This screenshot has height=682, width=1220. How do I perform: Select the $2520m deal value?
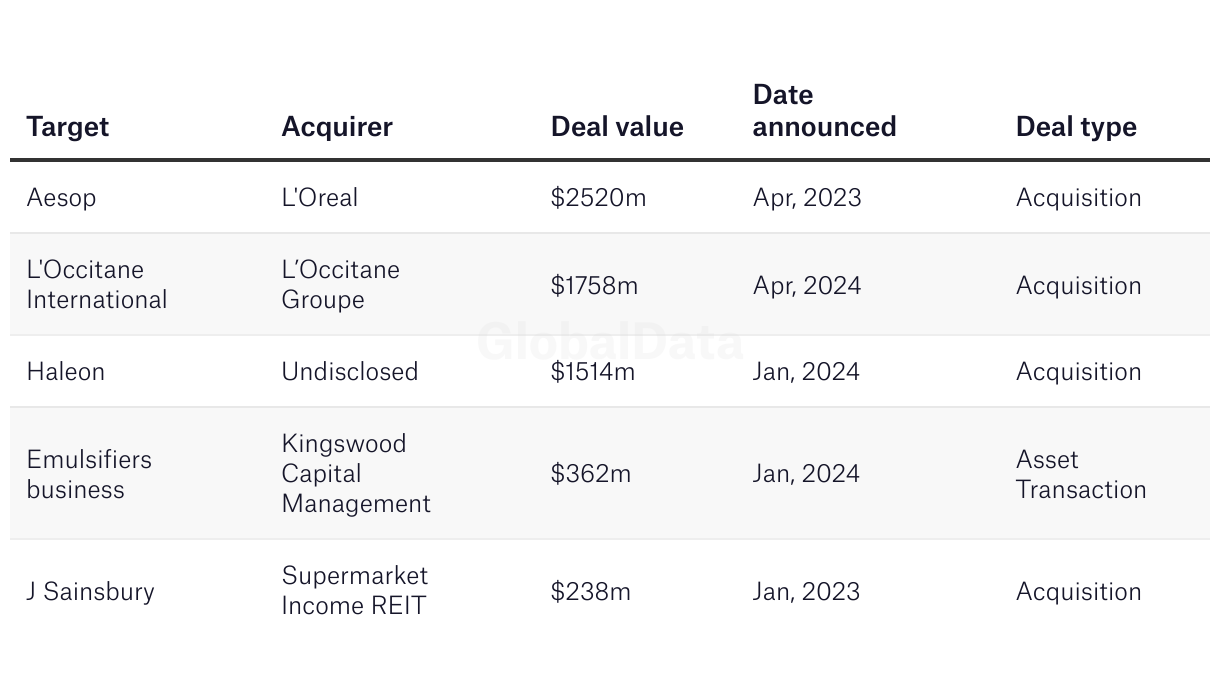point(598,198)
